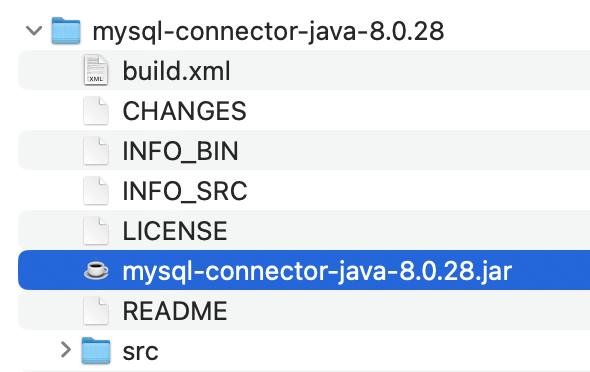Click the Java coffee cup jar icon
The image size is (590, 372).
(x=96, y=270)
